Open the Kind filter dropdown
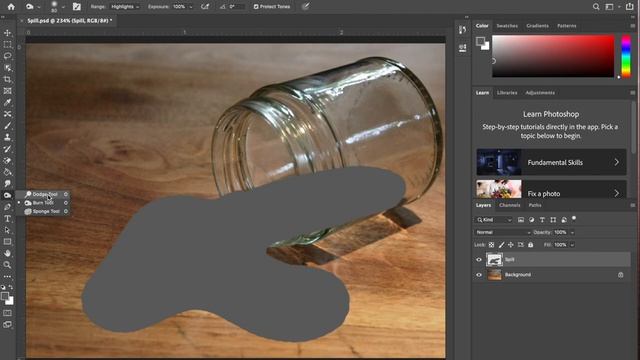This screenshot has width=640, height=360. click(x=494, y=220)
